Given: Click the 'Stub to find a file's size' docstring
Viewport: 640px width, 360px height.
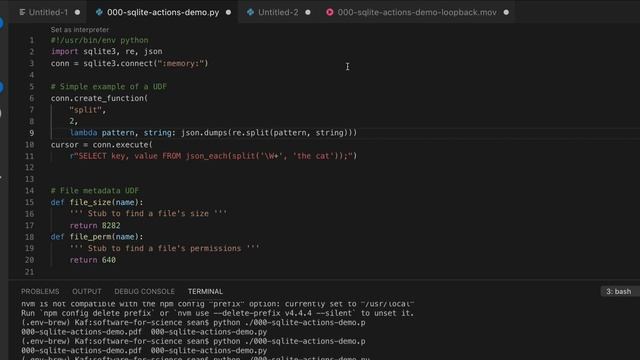Looking at the screenshot, I should tap(148, 213).
